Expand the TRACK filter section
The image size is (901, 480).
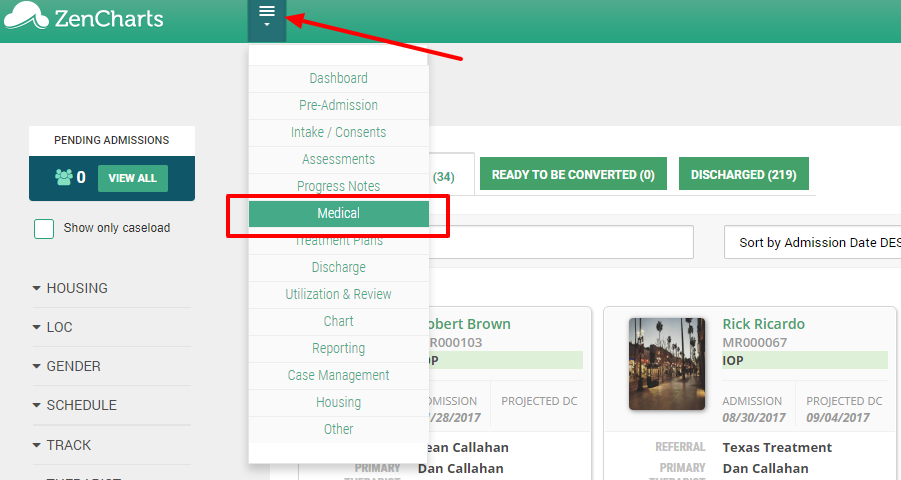tap(62, 445)
